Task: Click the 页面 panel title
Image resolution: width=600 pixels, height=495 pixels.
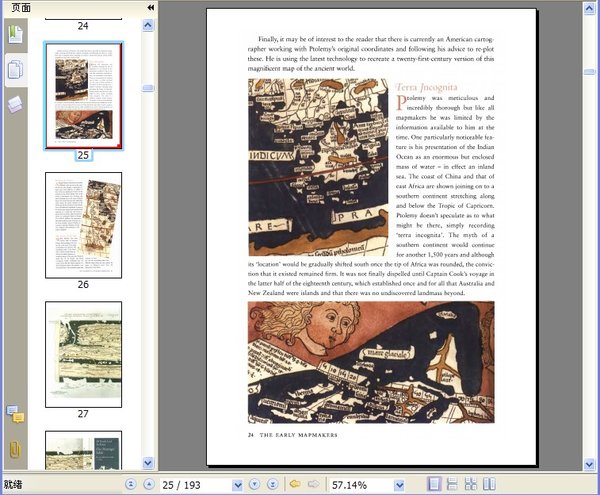Action: [21, 7]
